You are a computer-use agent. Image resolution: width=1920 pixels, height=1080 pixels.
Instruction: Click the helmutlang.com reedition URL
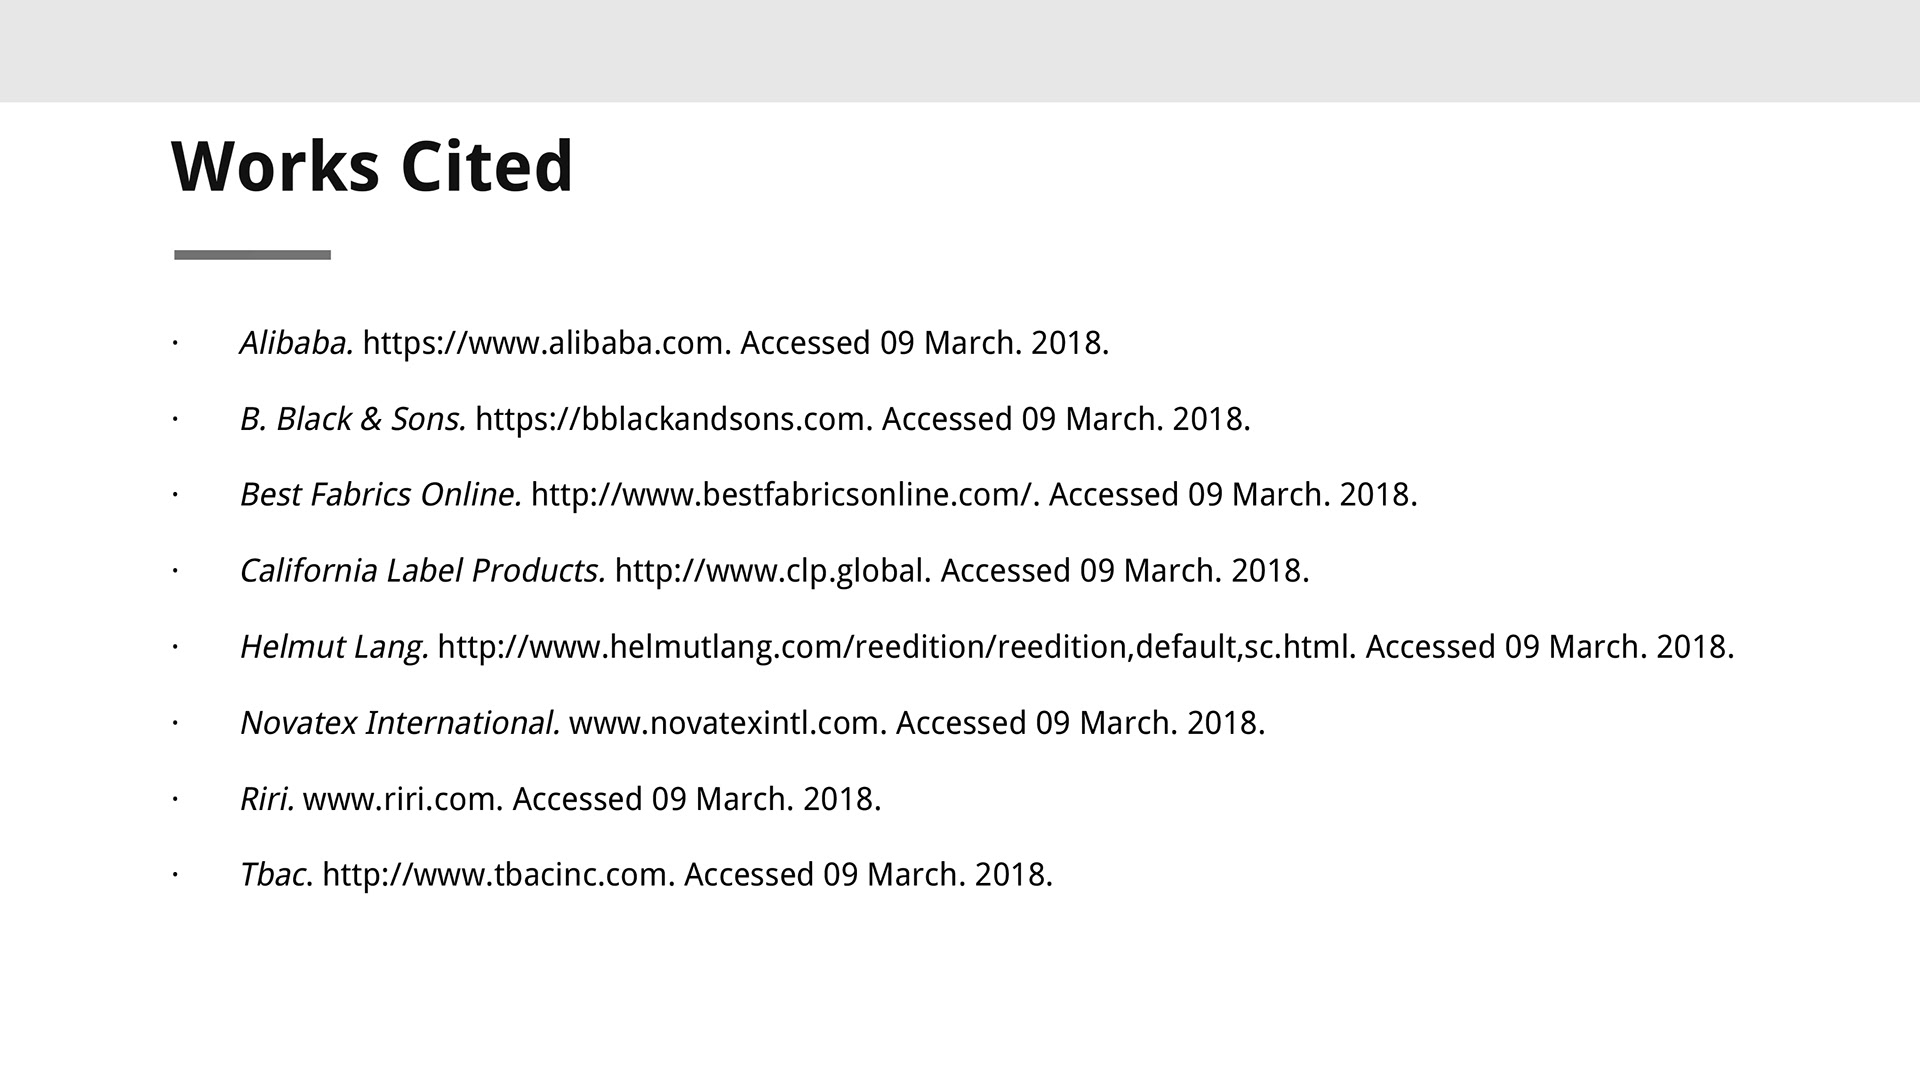[x=896, y=647]
